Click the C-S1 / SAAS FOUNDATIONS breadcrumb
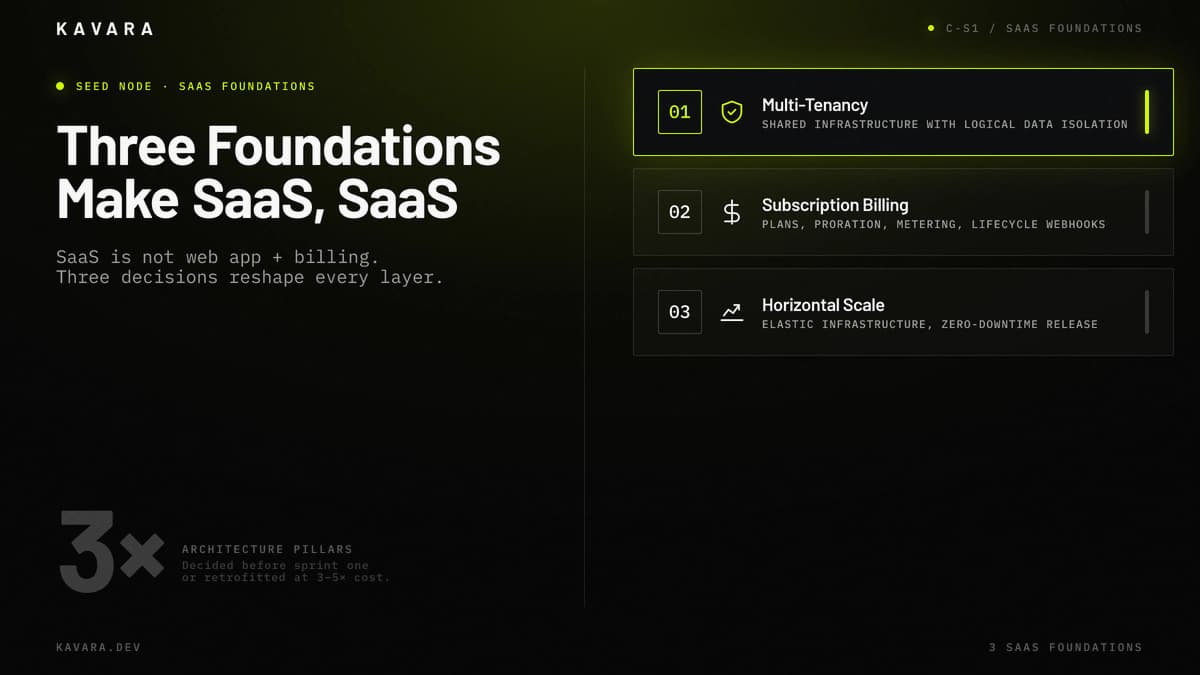Screen dimensions: 1200x675 1044,28
